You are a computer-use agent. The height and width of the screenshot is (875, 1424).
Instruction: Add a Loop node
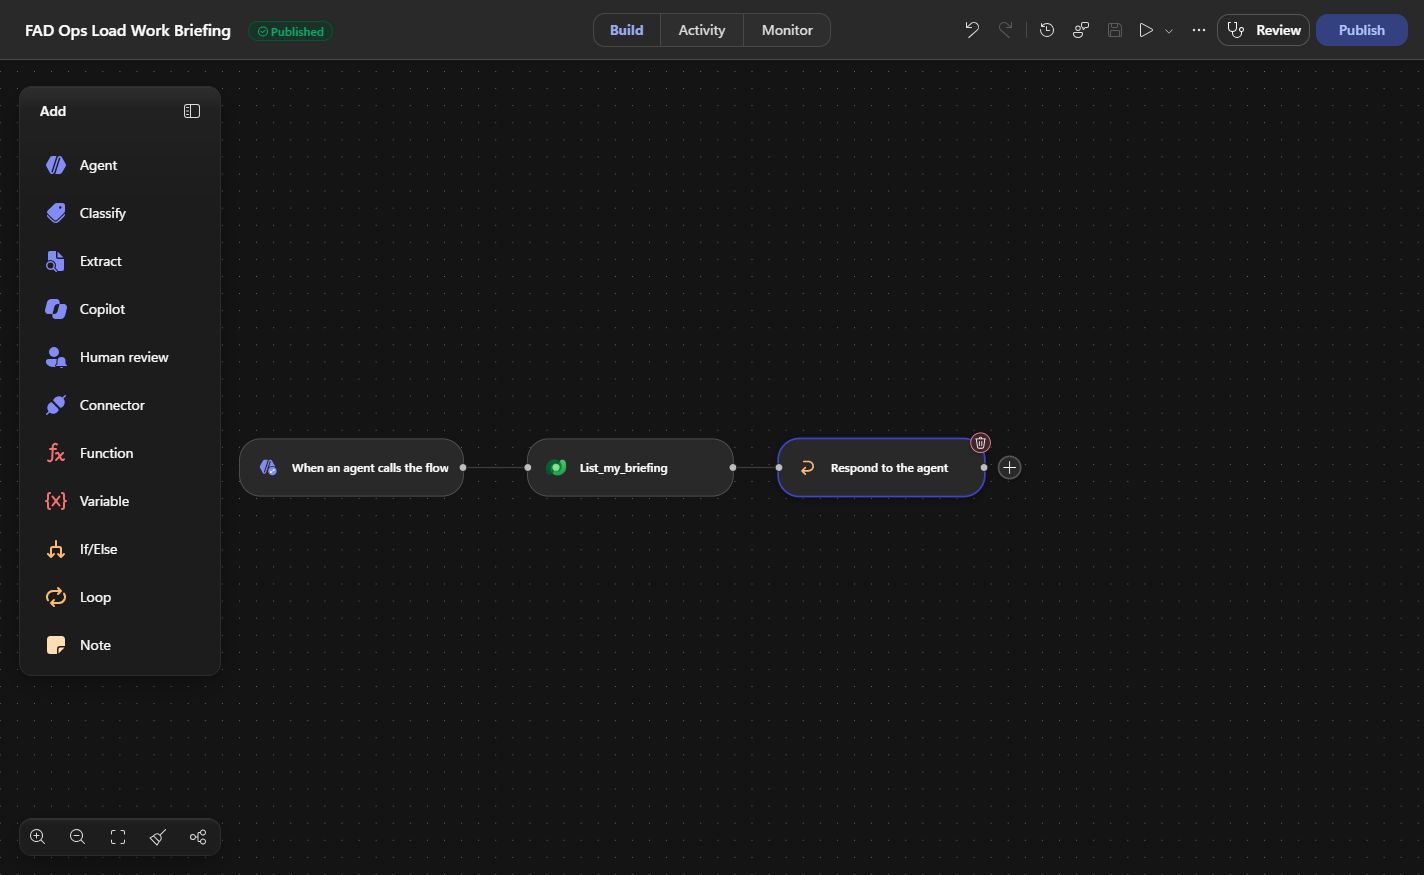(x=120, y=597)
